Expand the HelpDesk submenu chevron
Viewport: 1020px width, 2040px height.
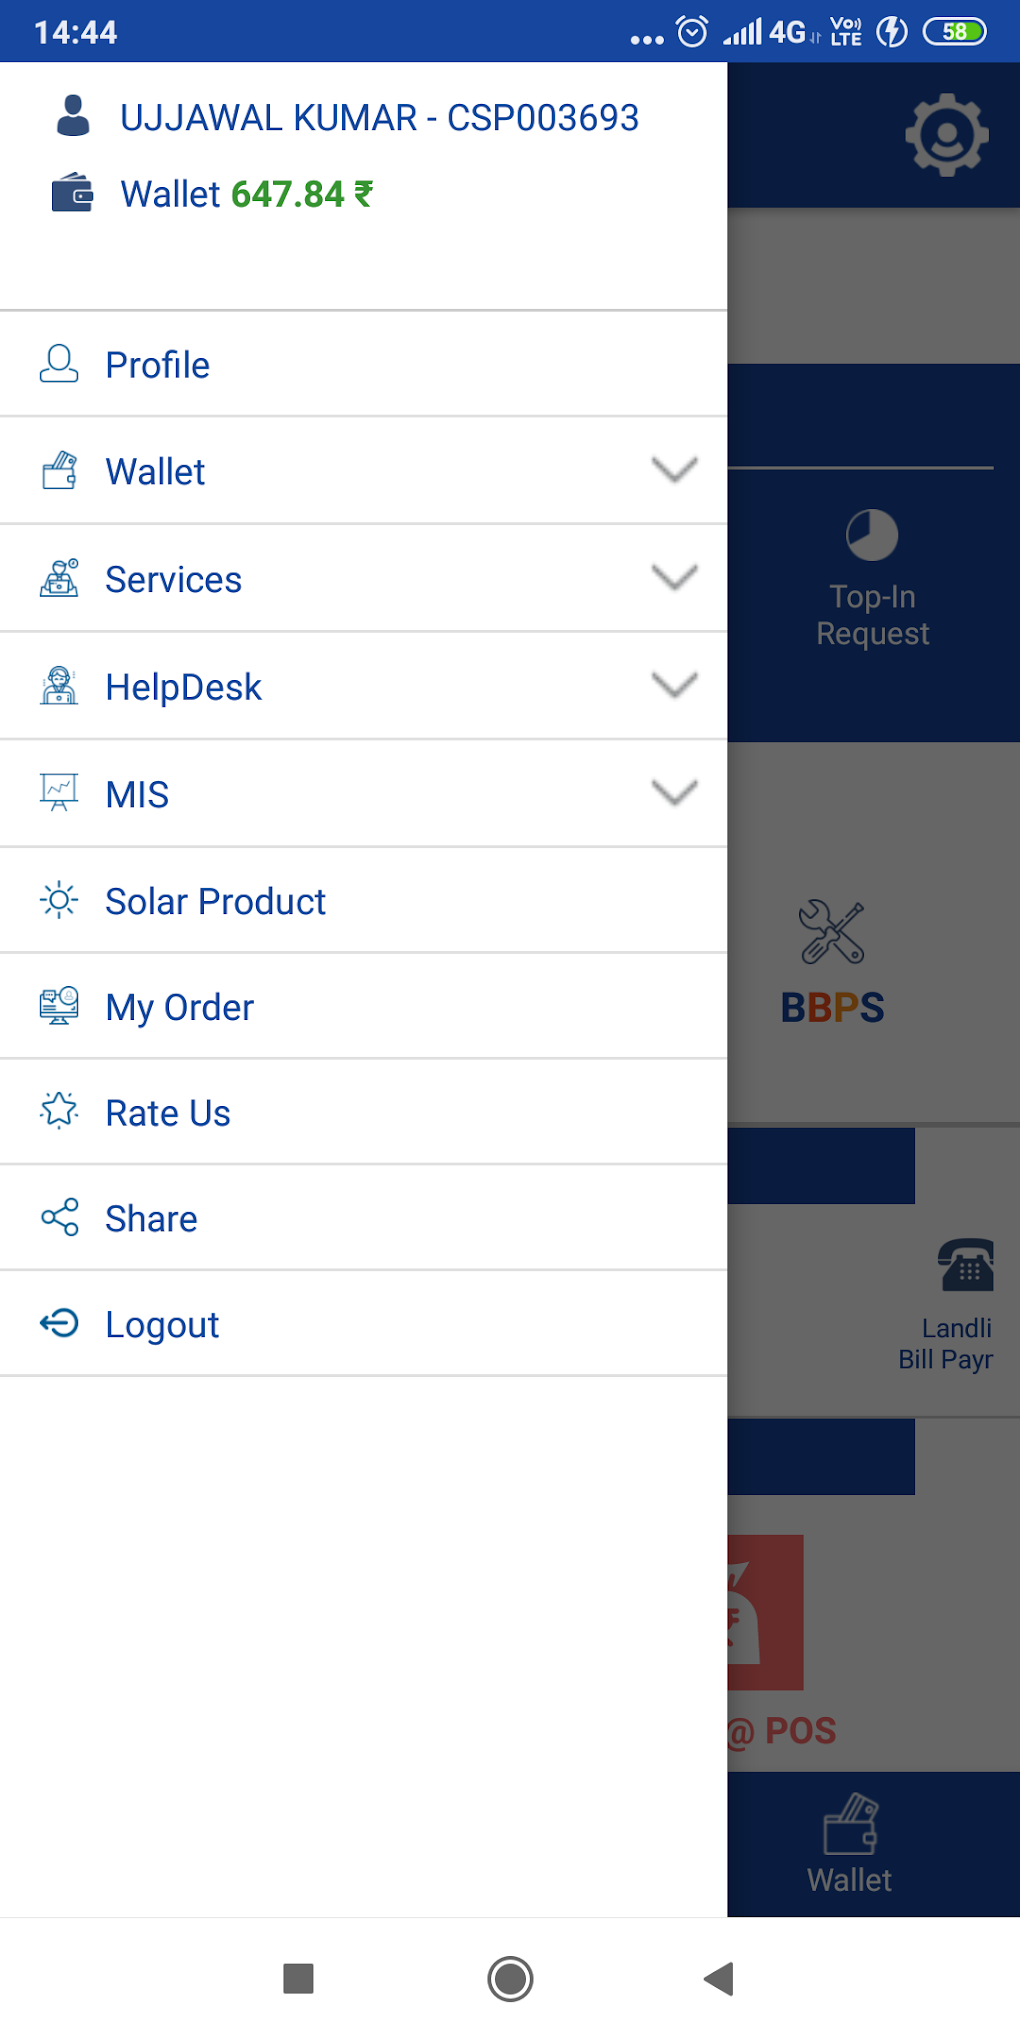point(674,686)
